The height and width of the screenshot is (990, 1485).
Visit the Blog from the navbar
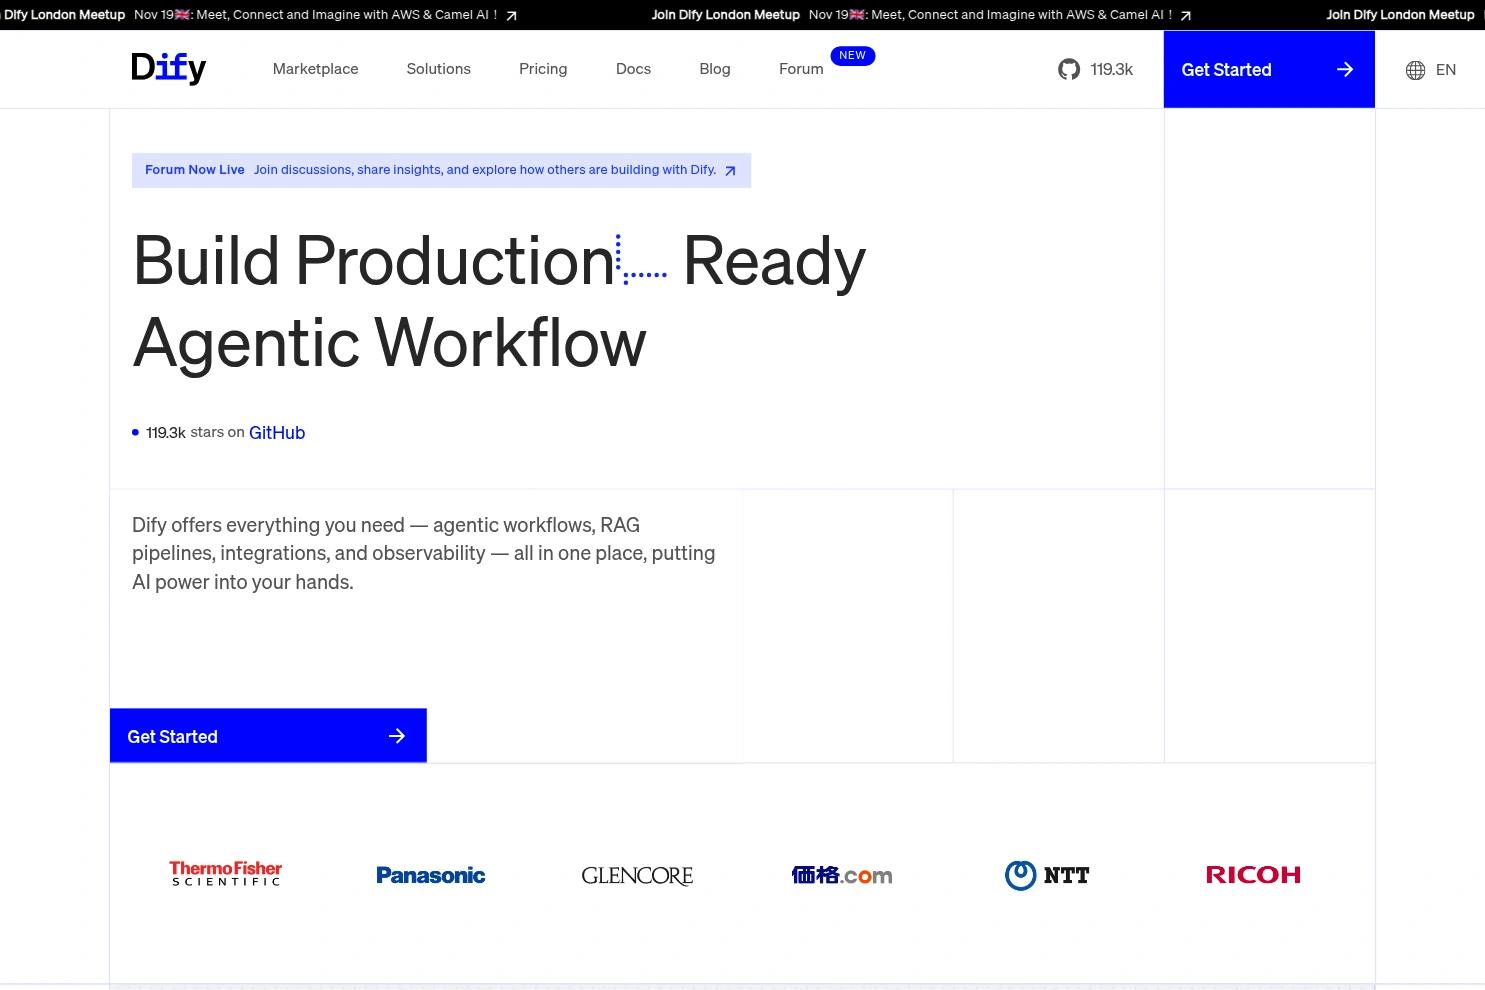coord(715,69)
